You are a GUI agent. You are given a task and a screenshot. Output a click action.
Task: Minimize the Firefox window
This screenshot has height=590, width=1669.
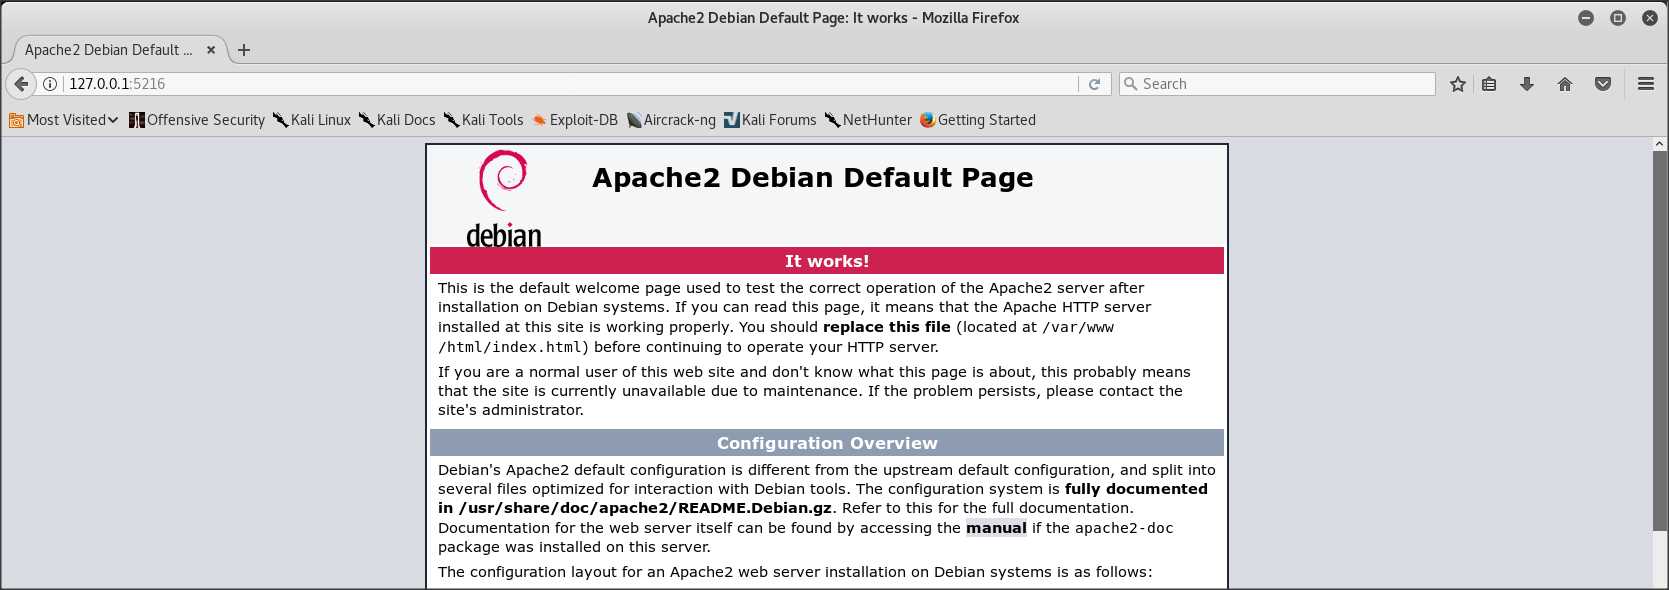[x=1586, y=18]
